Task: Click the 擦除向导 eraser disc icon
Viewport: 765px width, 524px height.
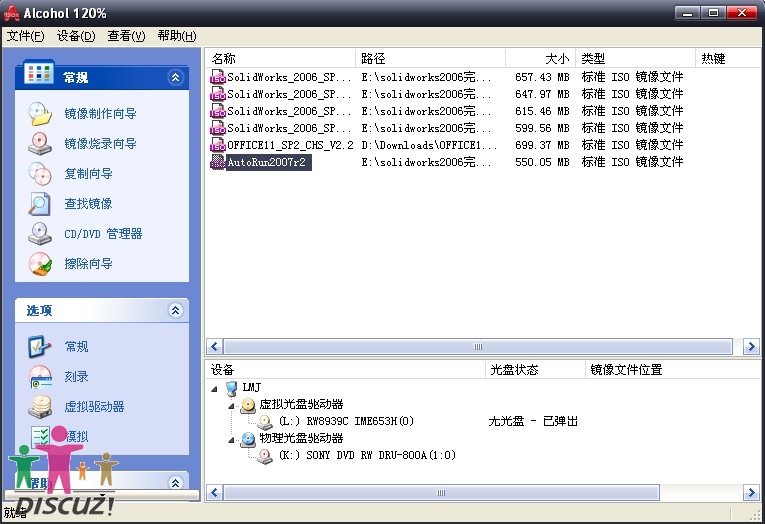Action: coord(40,263)
